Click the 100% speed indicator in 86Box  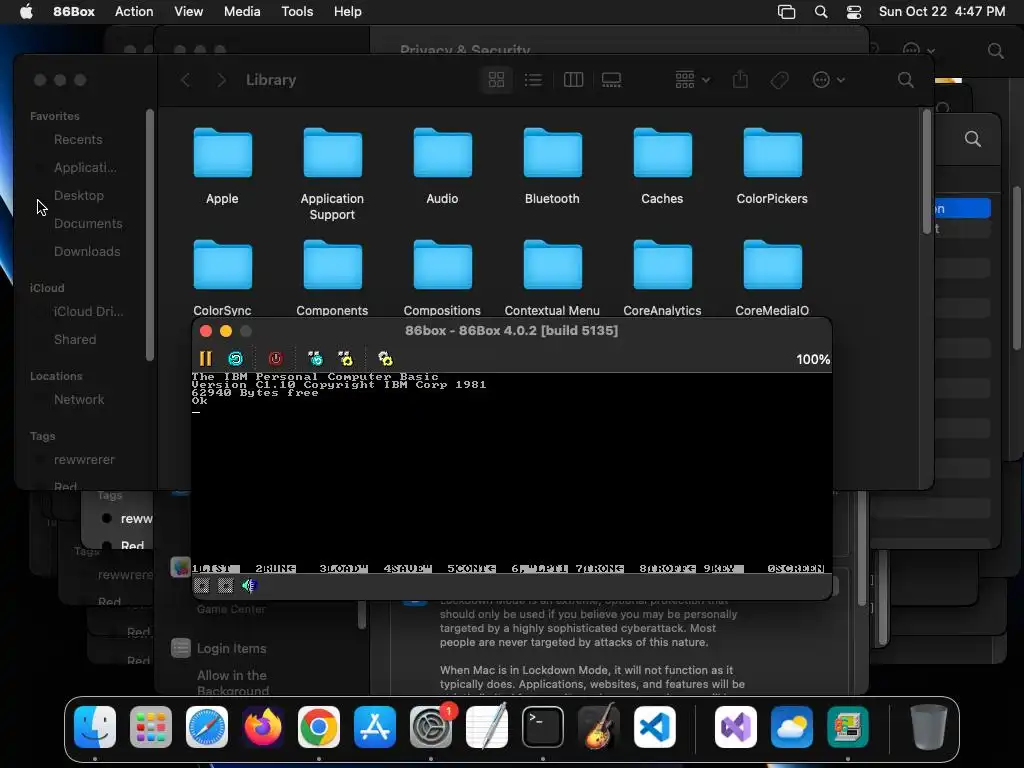point(813,359)
